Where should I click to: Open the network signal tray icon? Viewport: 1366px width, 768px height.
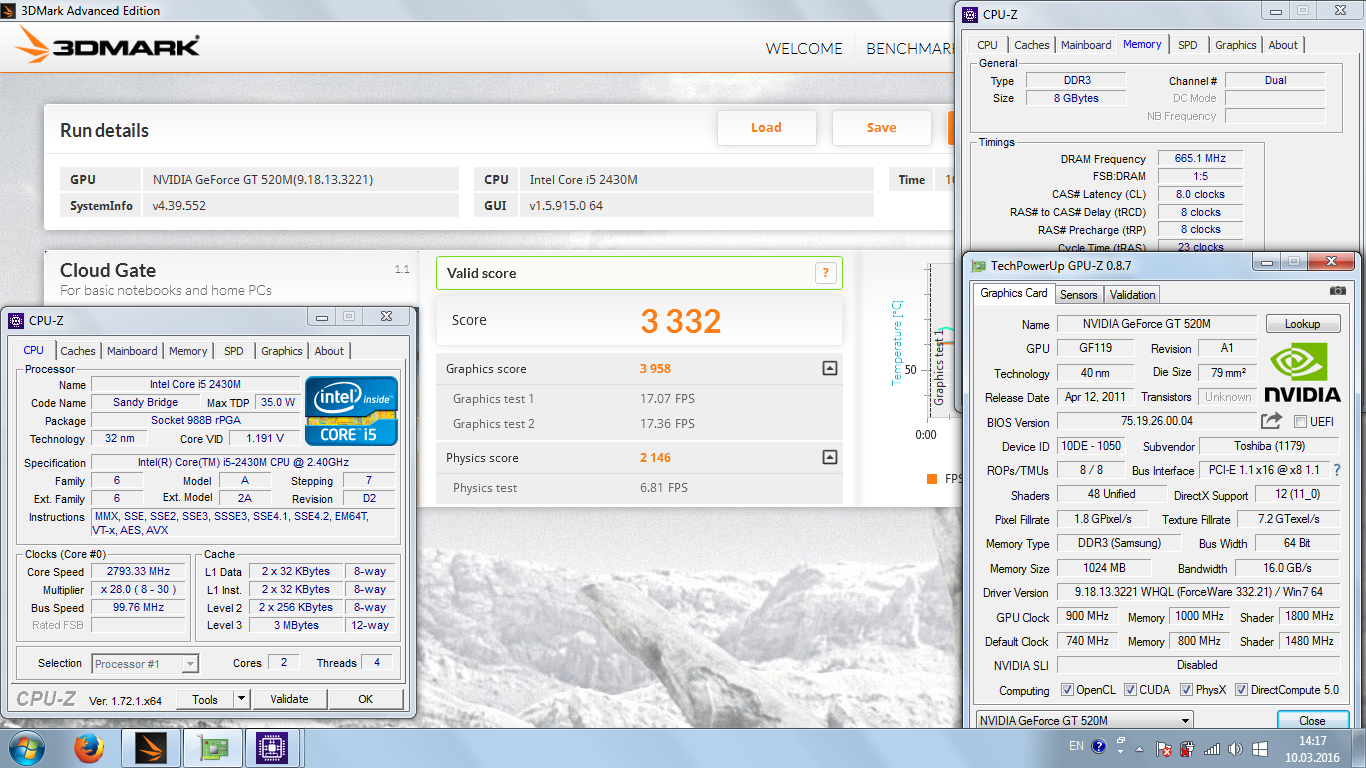pyautogui.click(x=1212, y=748)
